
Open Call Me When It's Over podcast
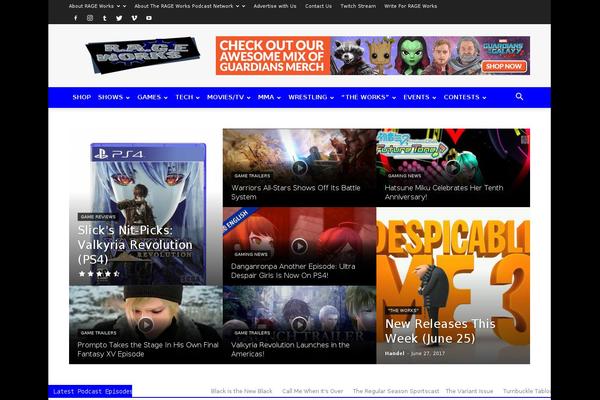(x=313, y=391)
